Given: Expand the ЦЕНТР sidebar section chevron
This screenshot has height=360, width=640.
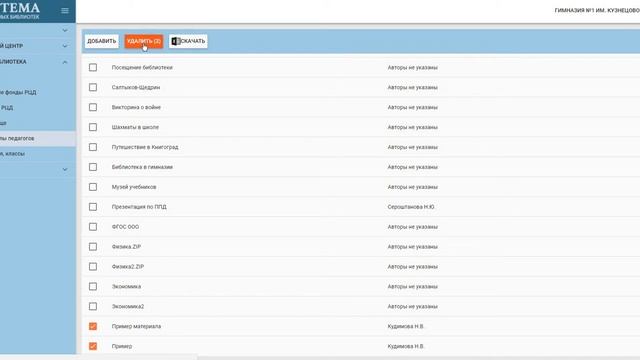Looking at the screenshot, I should [x=65, y=46].
